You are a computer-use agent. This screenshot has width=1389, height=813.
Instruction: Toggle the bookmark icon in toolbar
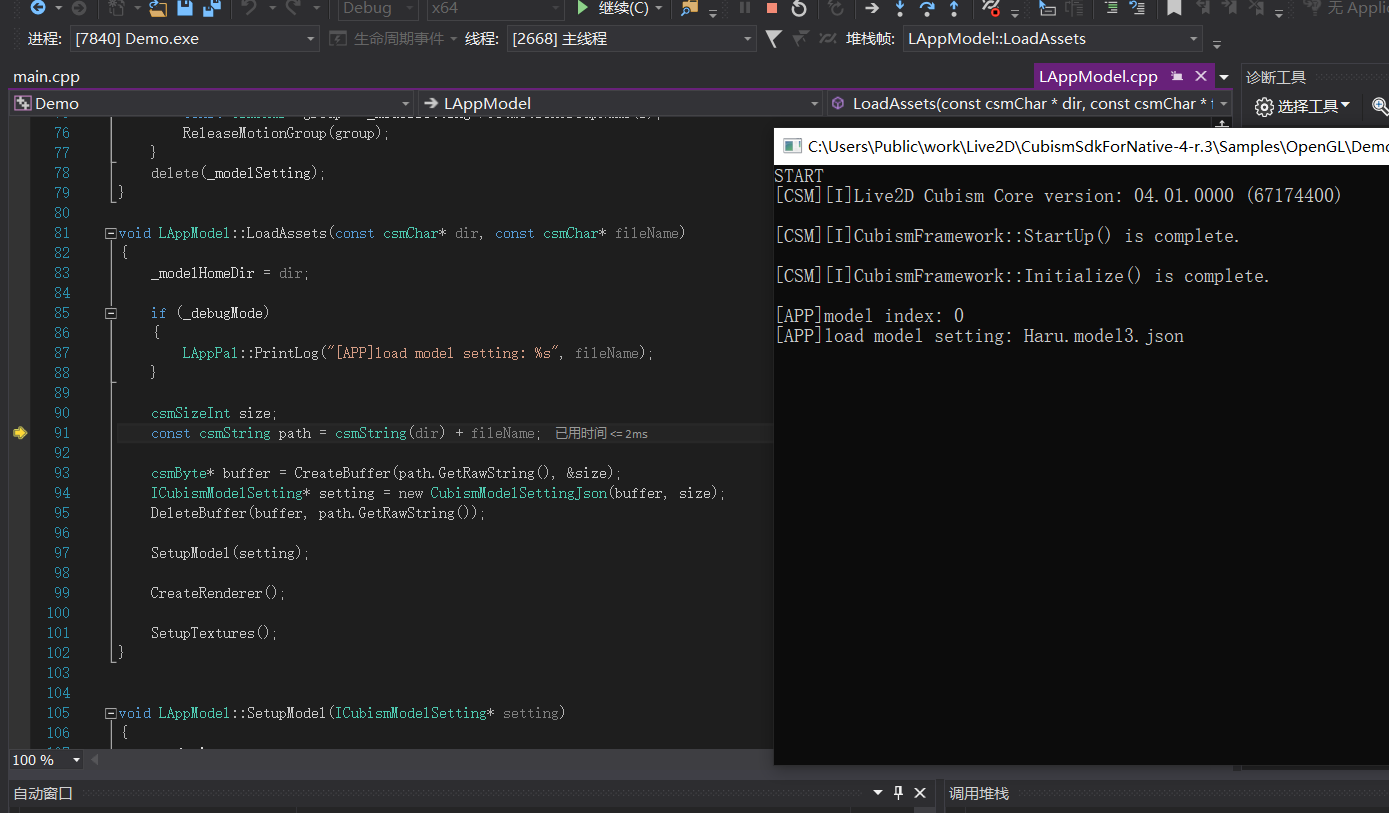tap(1174, 9)
